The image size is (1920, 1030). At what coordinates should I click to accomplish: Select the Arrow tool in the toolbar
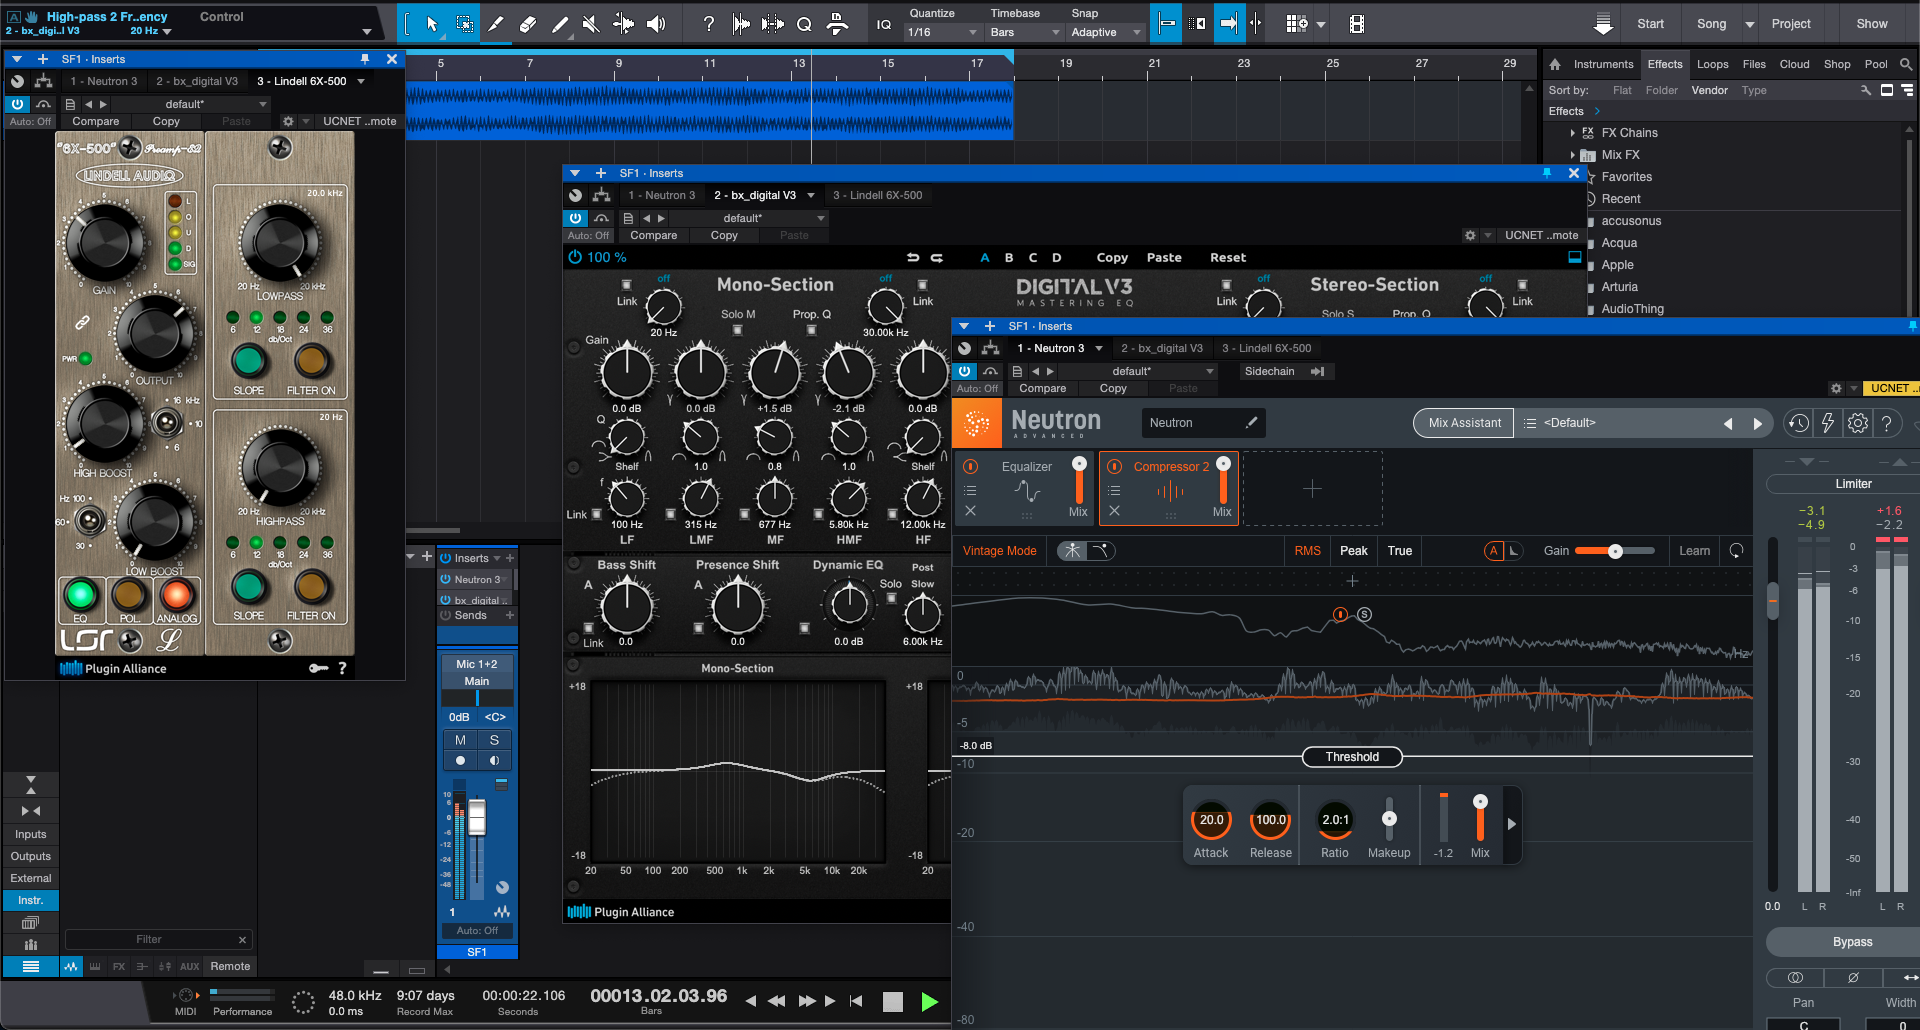pos(432,24)
